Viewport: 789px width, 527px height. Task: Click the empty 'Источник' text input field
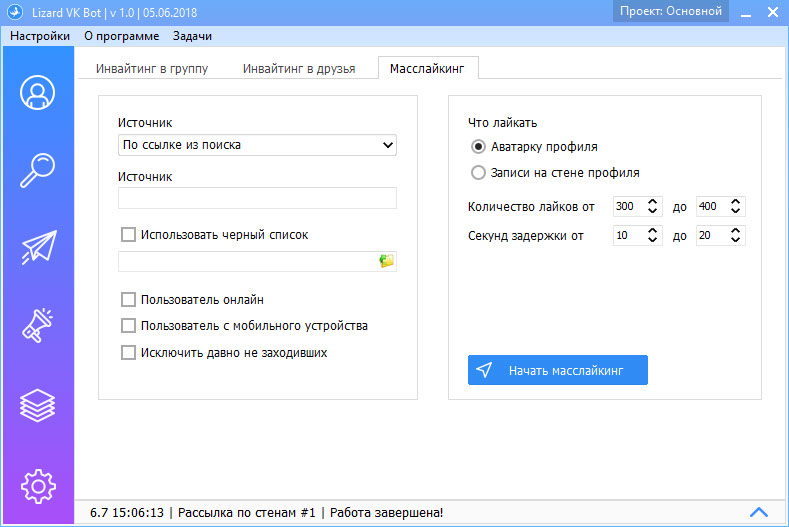[257, 198]
